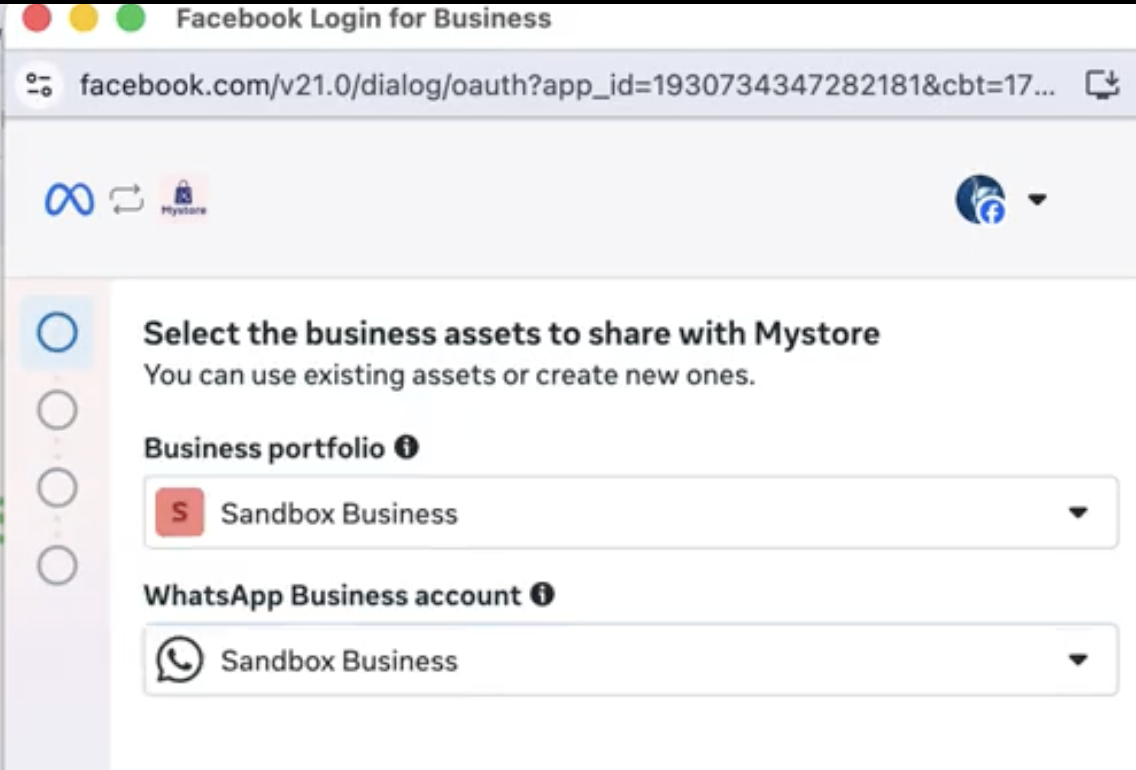Show info about Business portfolio
The height and width of the screenshot is (770, 1136).
(406, 447)
